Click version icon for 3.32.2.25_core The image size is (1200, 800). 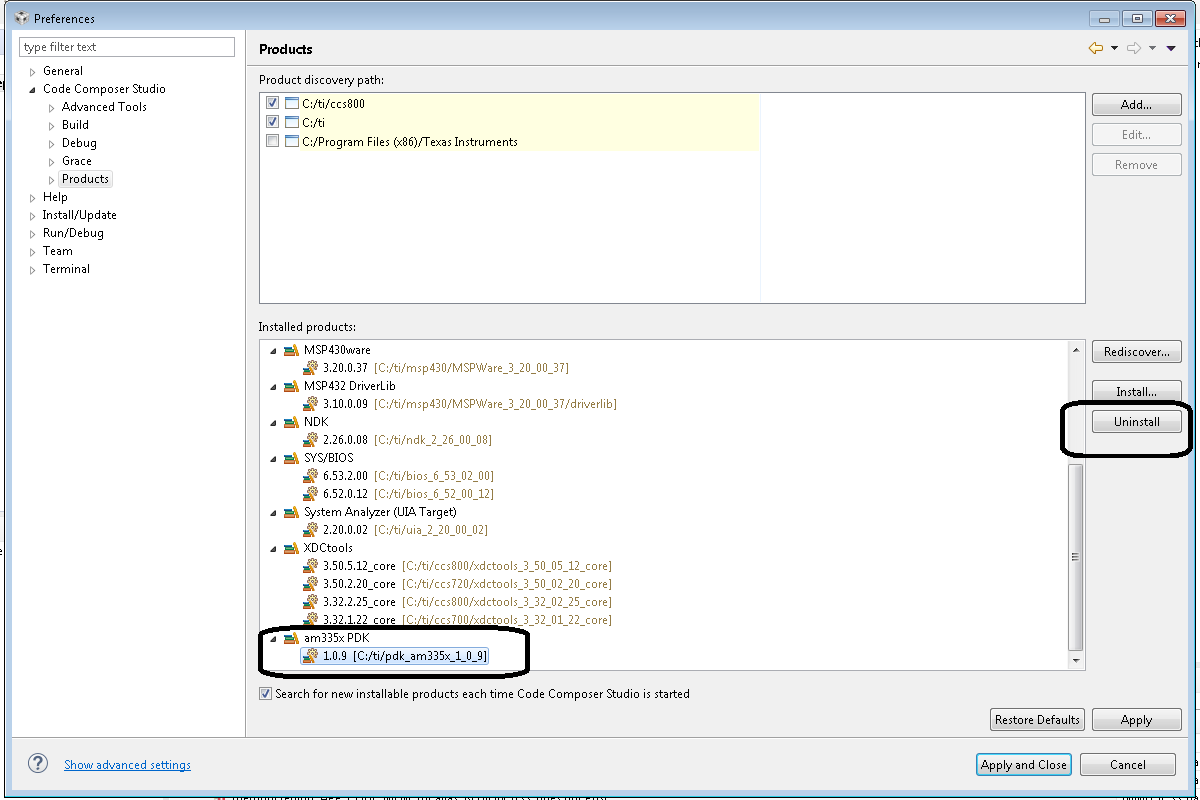(311, 602)
